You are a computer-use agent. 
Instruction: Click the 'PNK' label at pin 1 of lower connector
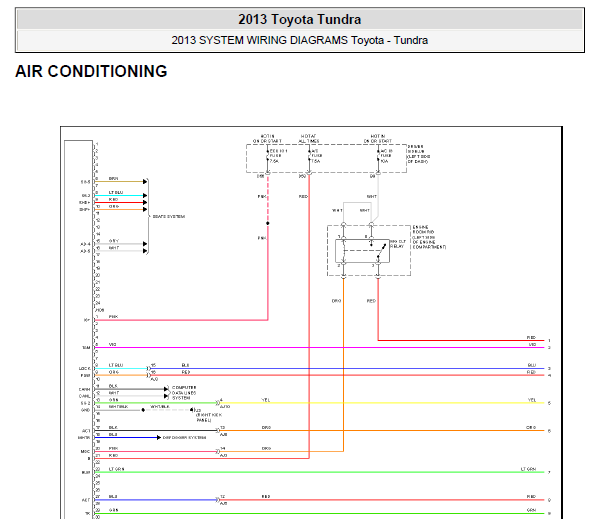[x=113, y=317]
